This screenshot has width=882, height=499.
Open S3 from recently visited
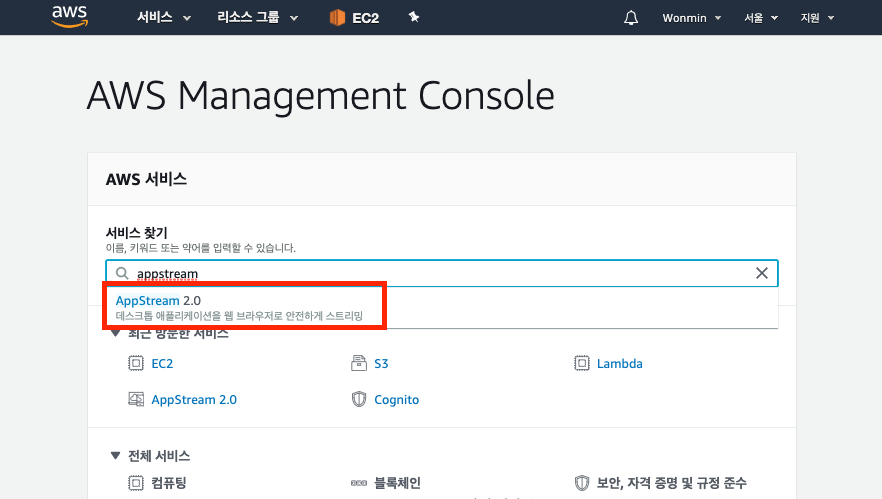[x=381, y=363]
